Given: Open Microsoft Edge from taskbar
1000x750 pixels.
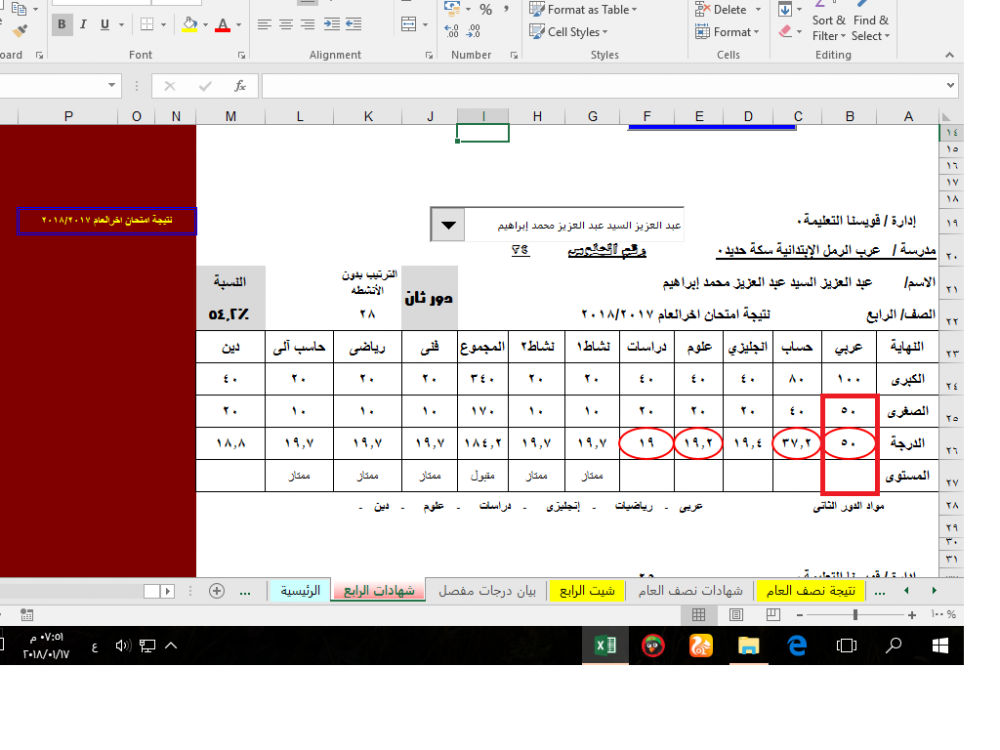Looking at the screenshot, I should tap(797, 646).
